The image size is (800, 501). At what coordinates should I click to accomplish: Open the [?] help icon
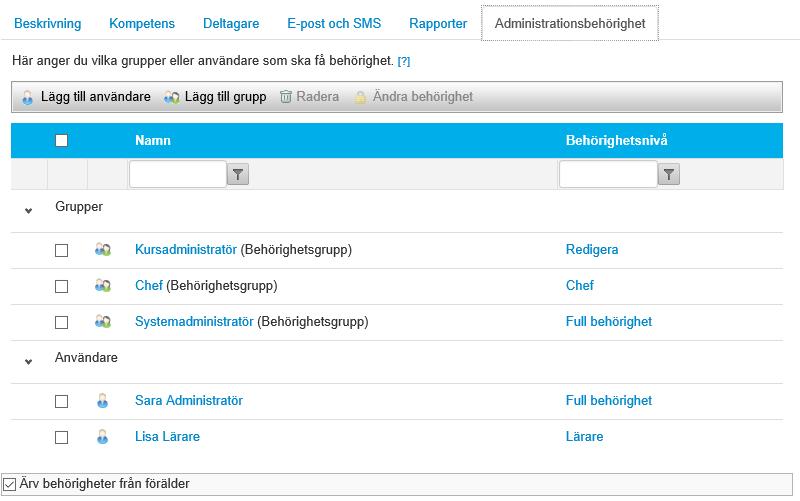point(404,61)
